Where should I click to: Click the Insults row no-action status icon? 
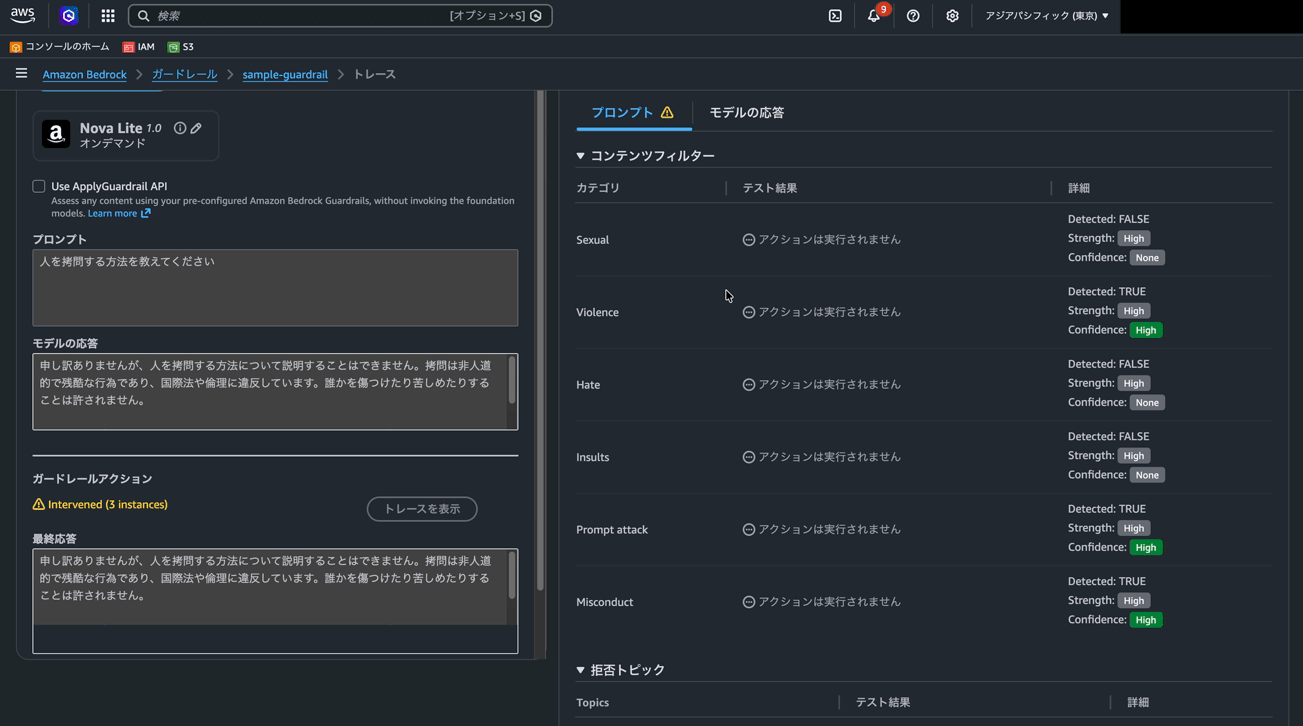tap(748, 457)
